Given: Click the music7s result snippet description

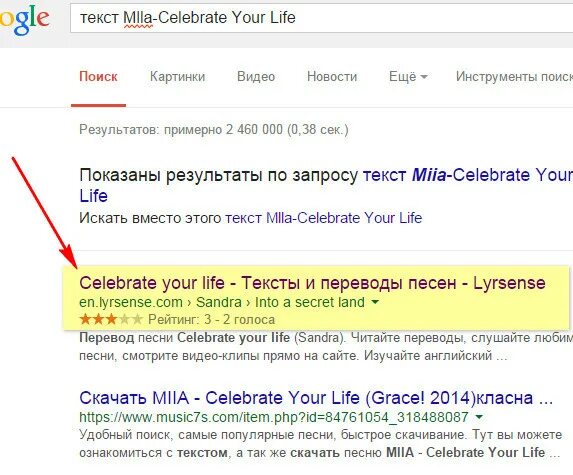Looking at the screenshot, I should [x=320, y=444].
